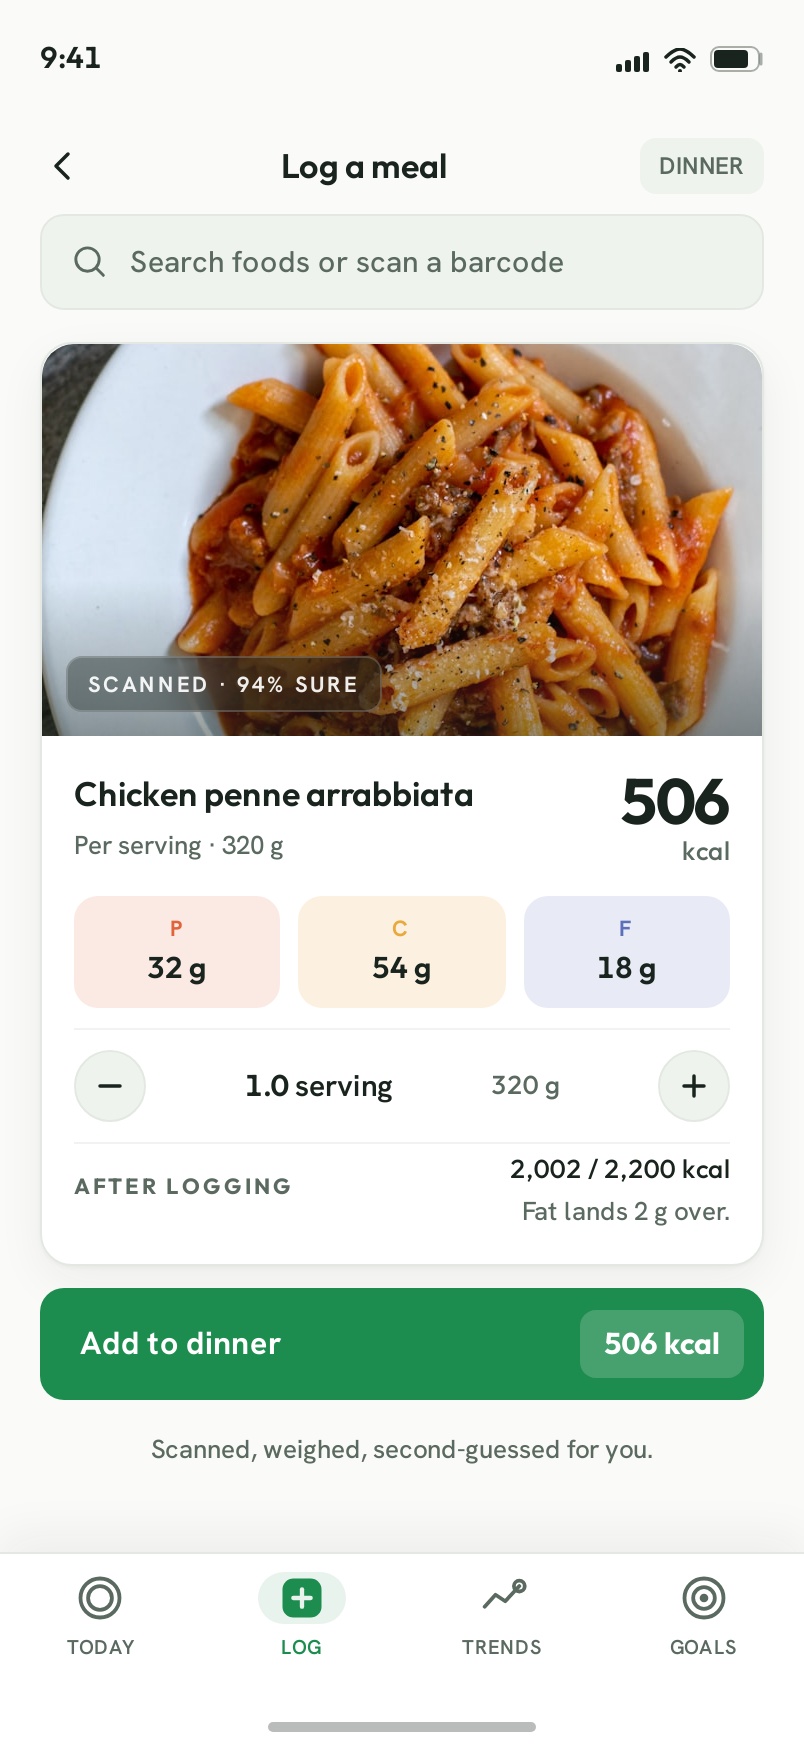
Task: Select the protein 32 g macro tile
Action: pyautogui.click(x=177, y=952)
